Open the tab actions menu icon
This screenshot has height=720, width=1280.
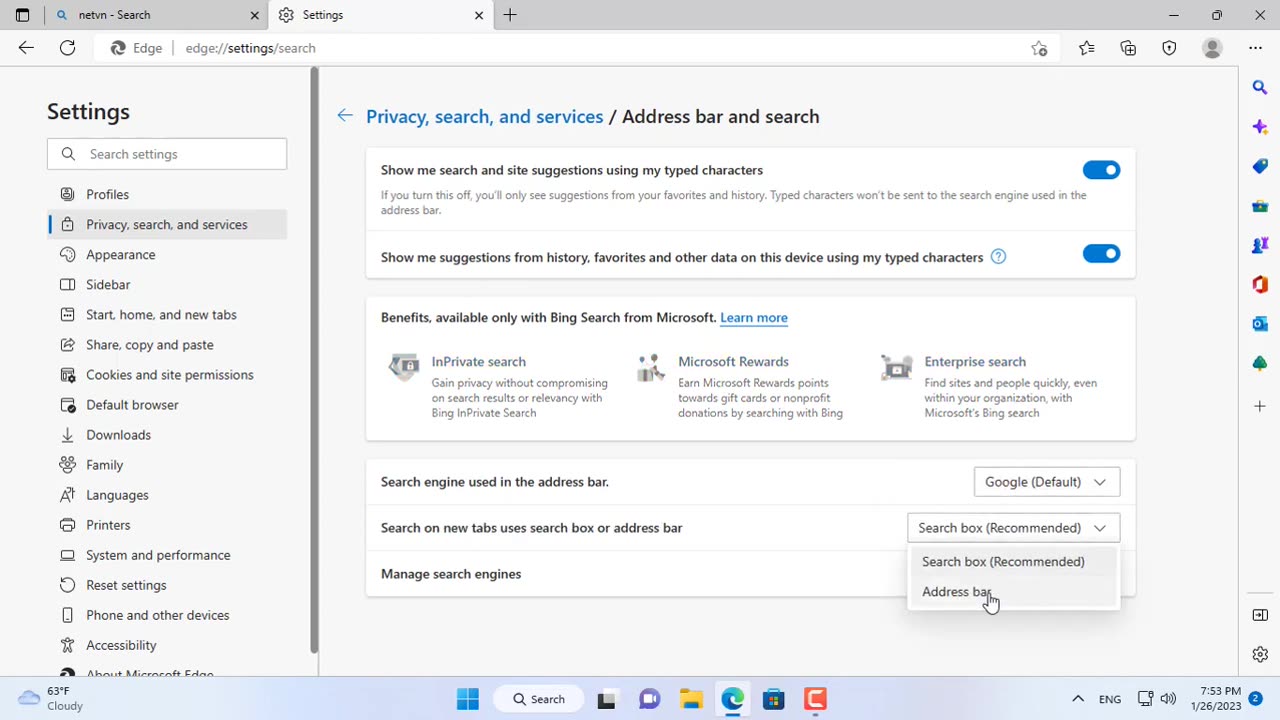click(22, 15)
